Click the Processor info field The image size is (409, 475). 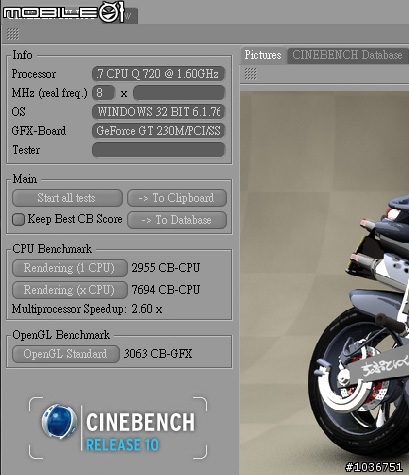click(x=158, y=74)
